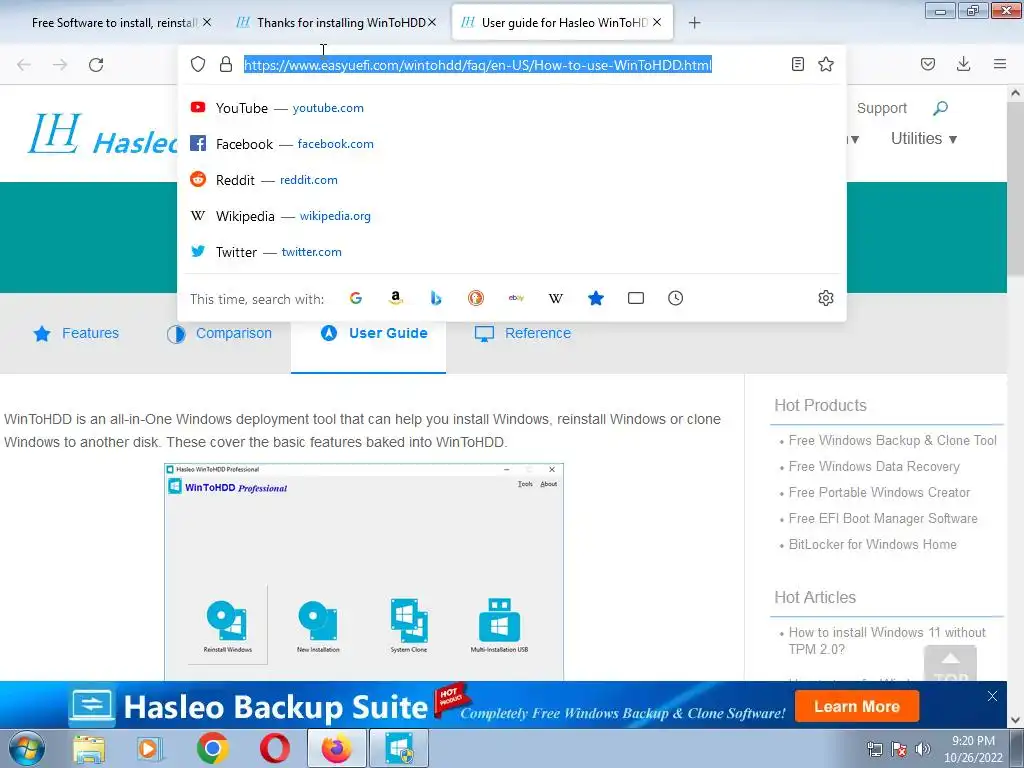The height and width of the screenshot is (768, 1024).
Task: Open How to install Windows 11 article
Action: (x=887, y=641)
